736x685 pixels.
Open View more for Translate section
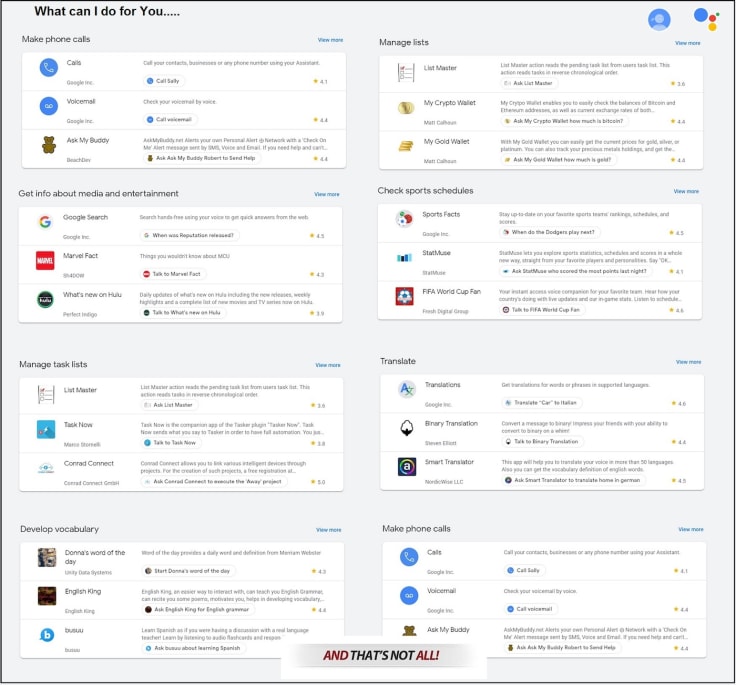click(689, 362)
